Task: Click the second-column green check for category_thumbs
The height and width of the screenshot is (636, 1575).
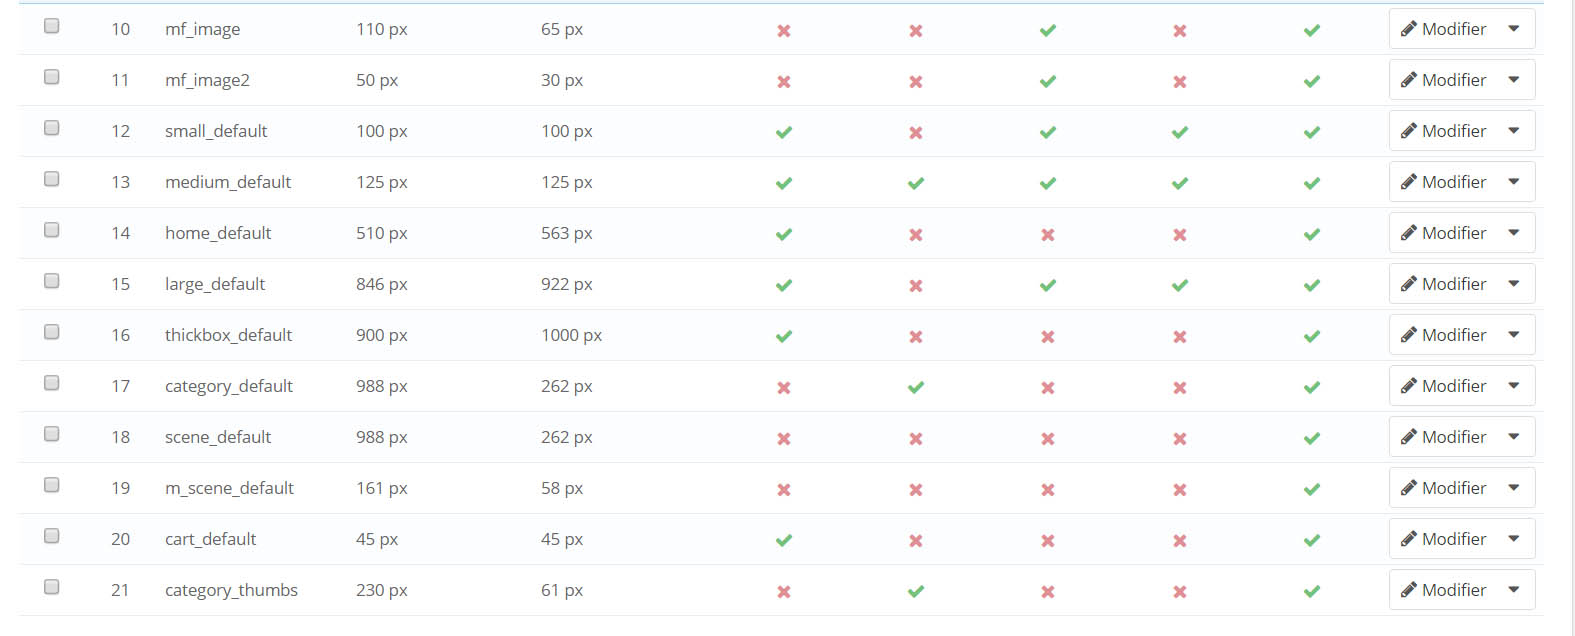Action: (916, 591)
